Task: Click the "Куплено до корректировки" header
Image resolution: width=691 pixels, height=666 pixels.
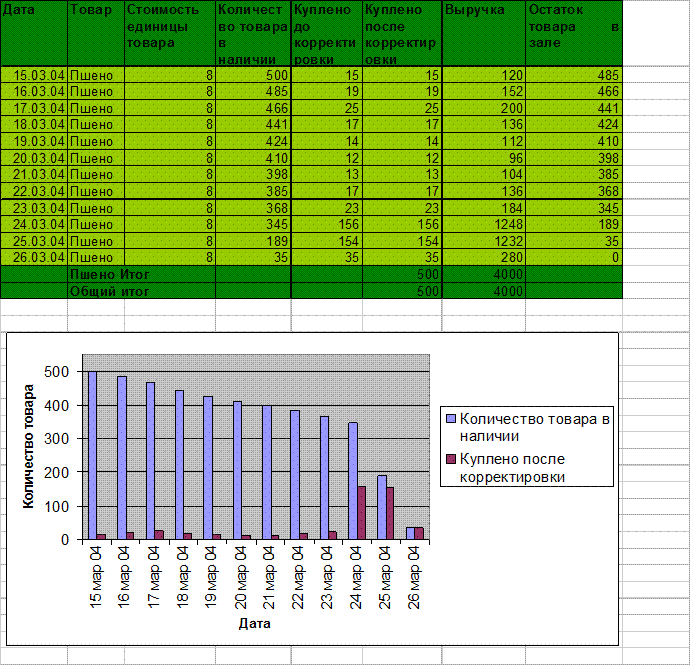Action: click(327, 33)
